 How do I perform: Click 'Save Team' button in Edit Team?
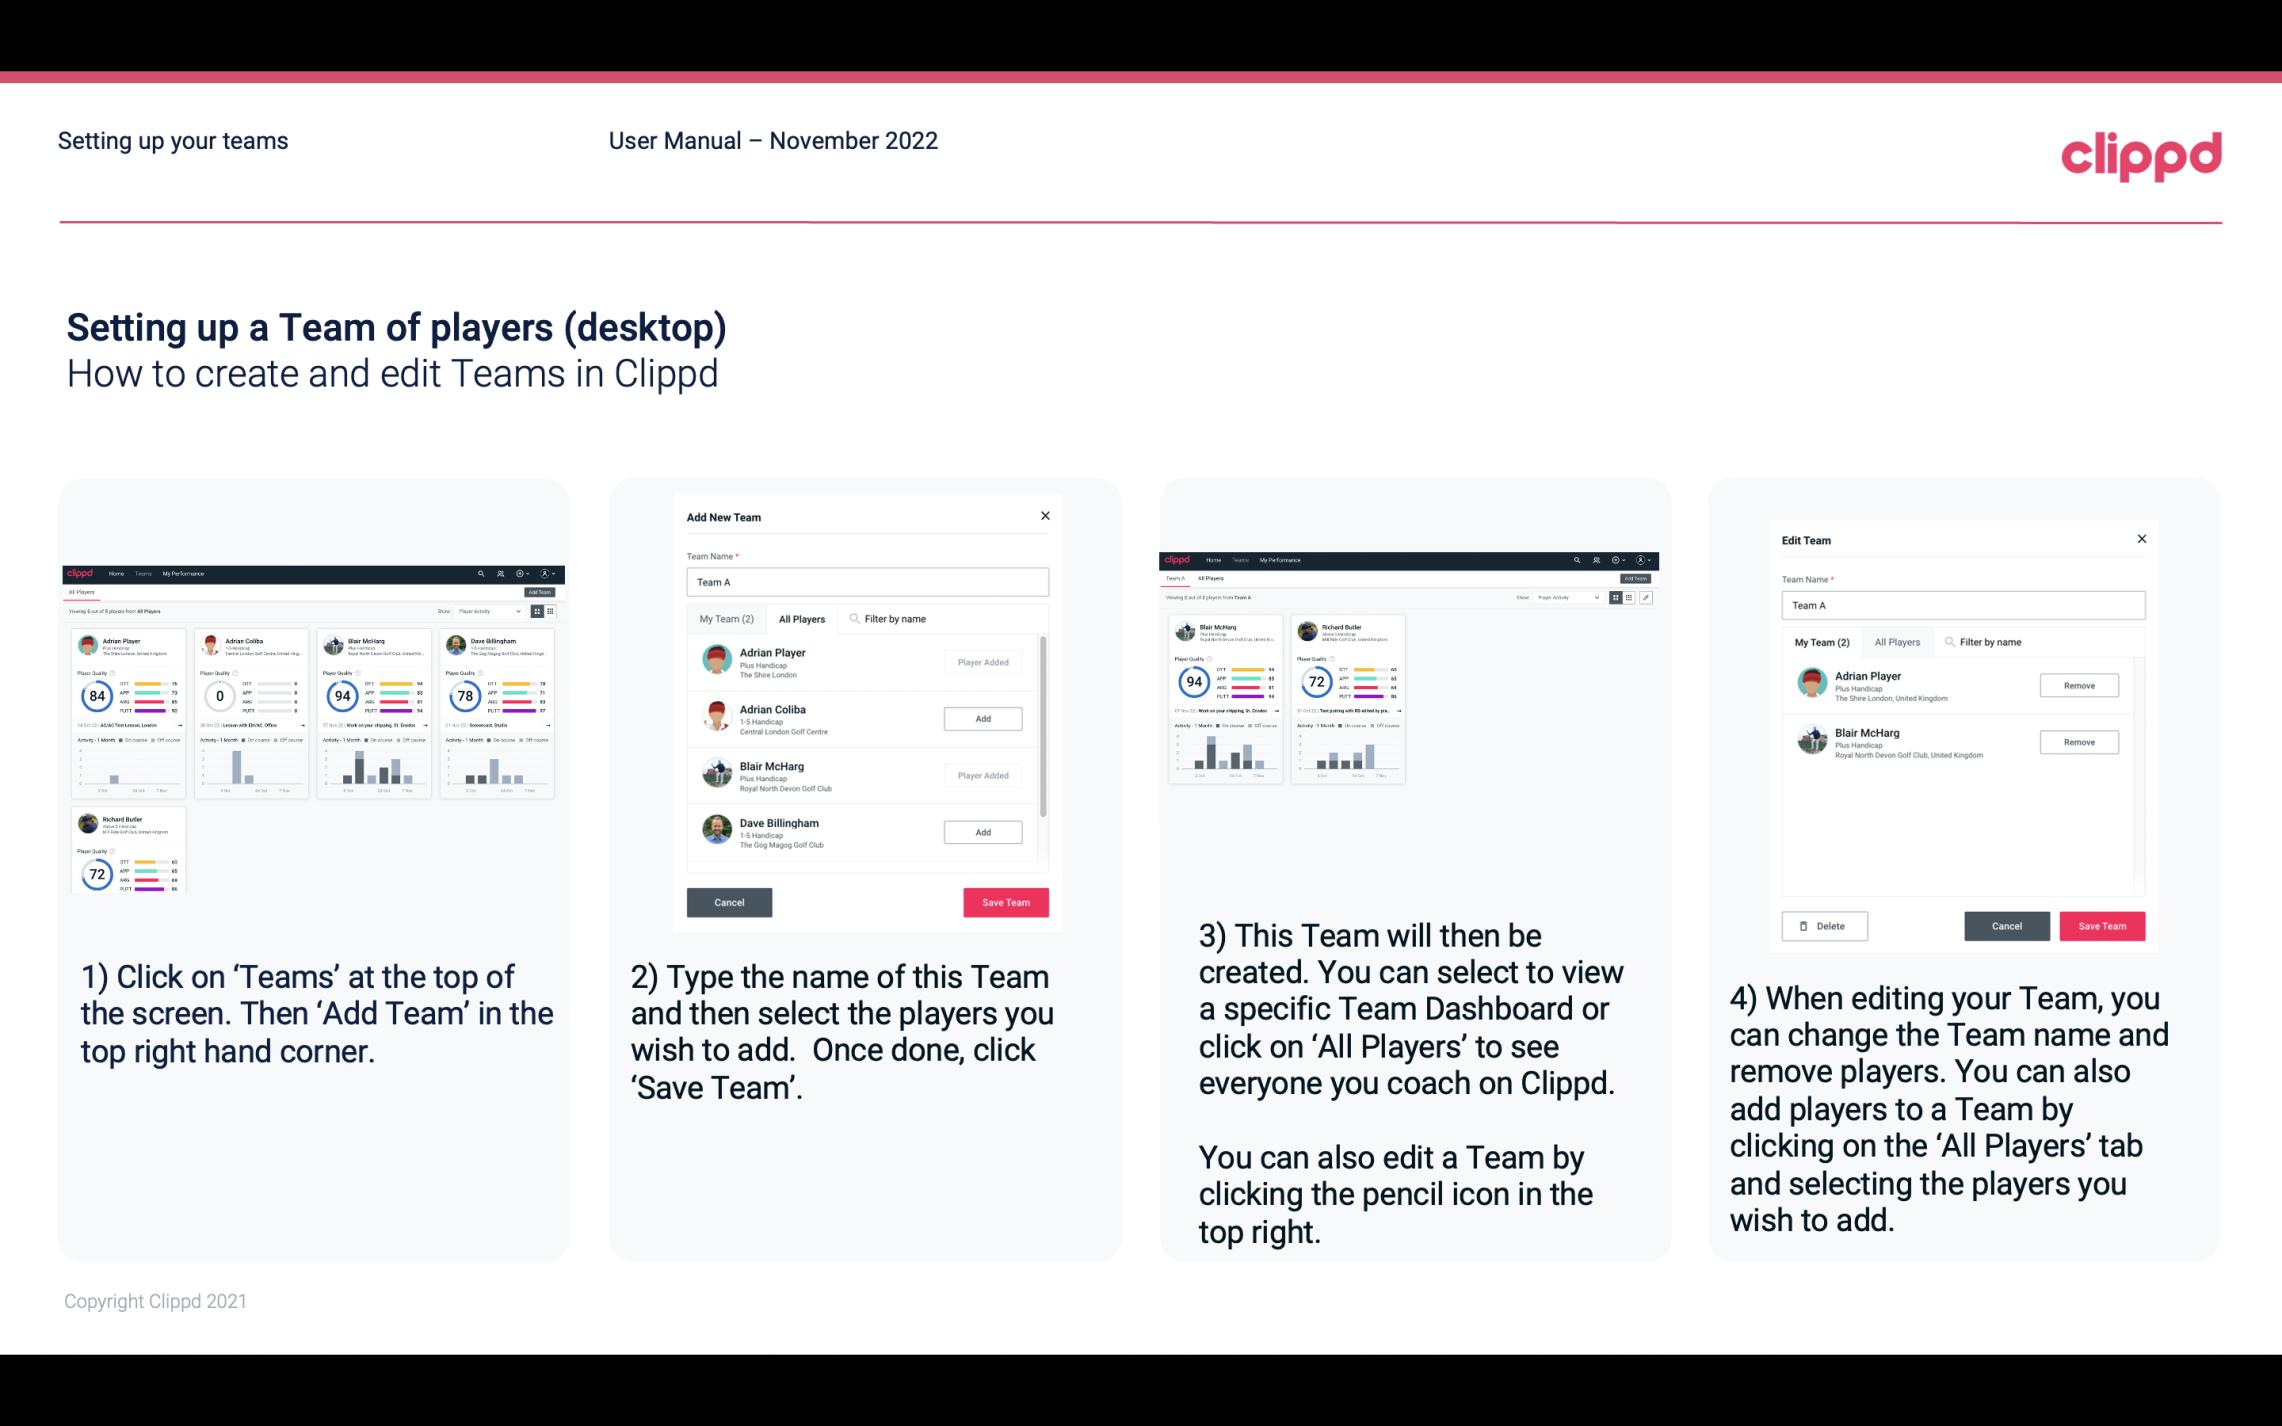[2101, 925]
